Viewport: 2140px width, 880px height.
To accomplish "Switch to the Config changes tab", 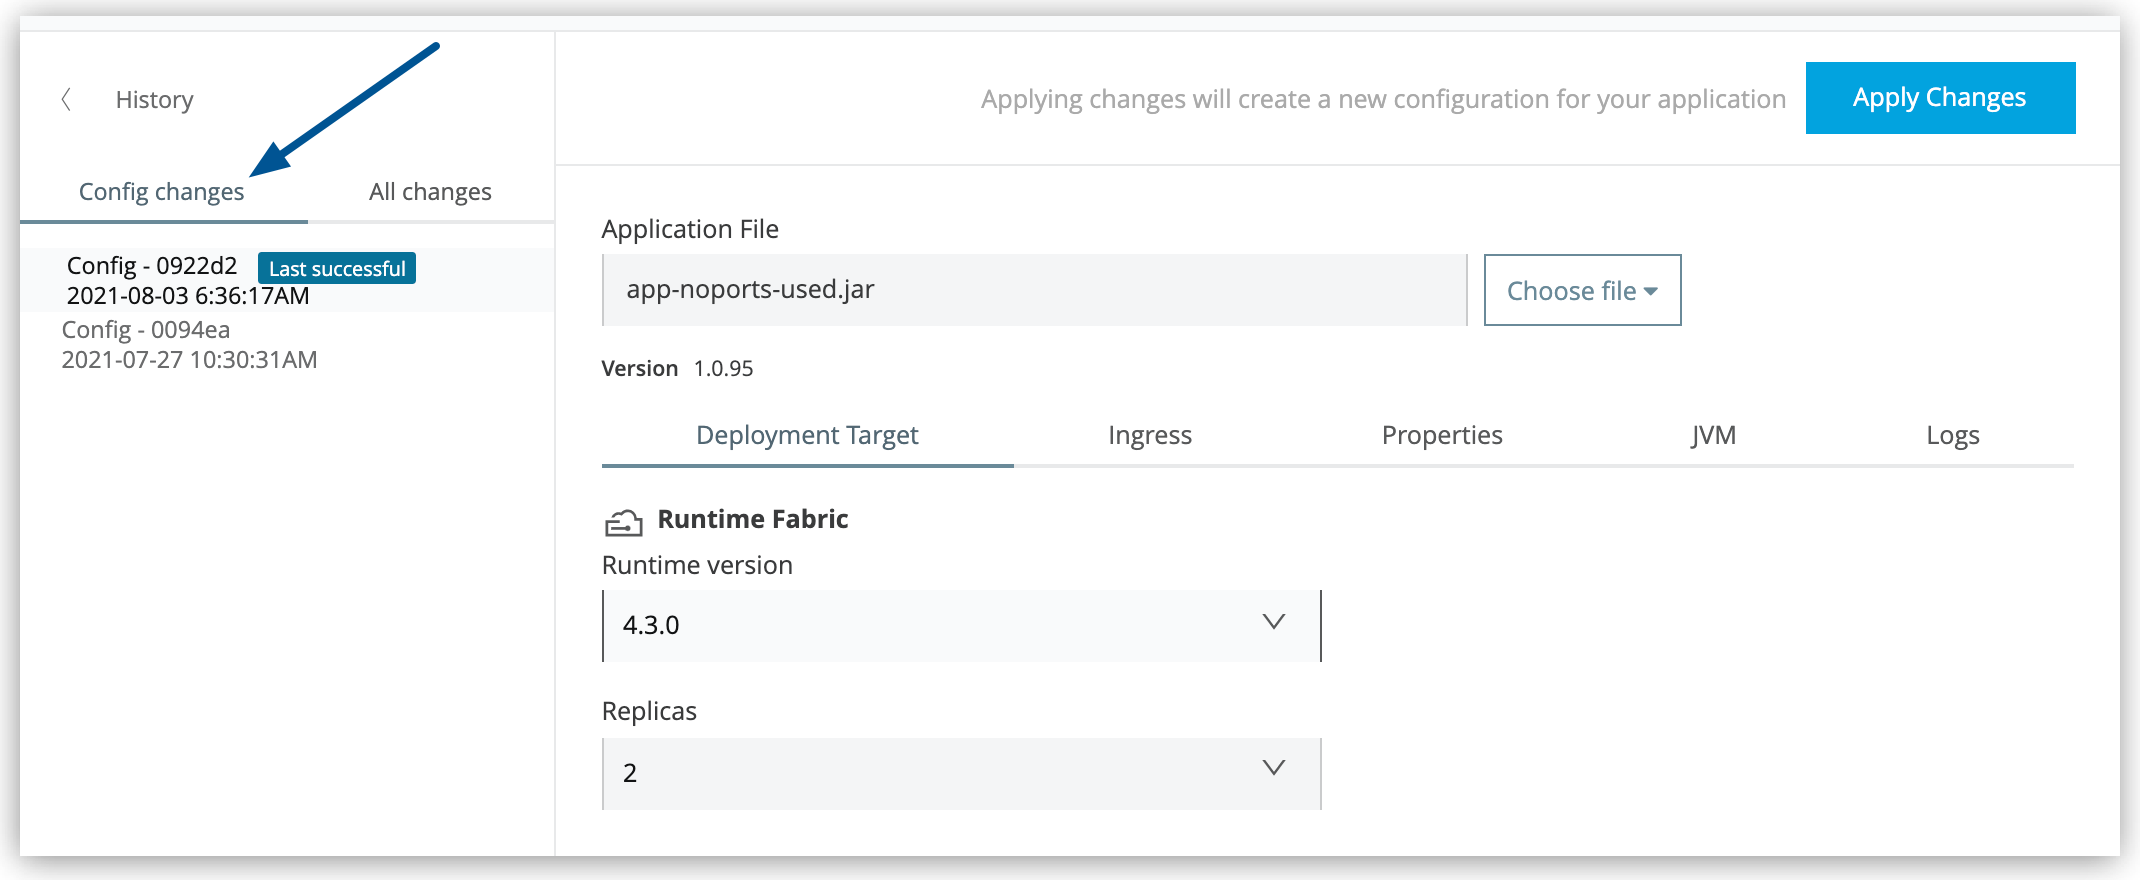I will pos(162,192).
